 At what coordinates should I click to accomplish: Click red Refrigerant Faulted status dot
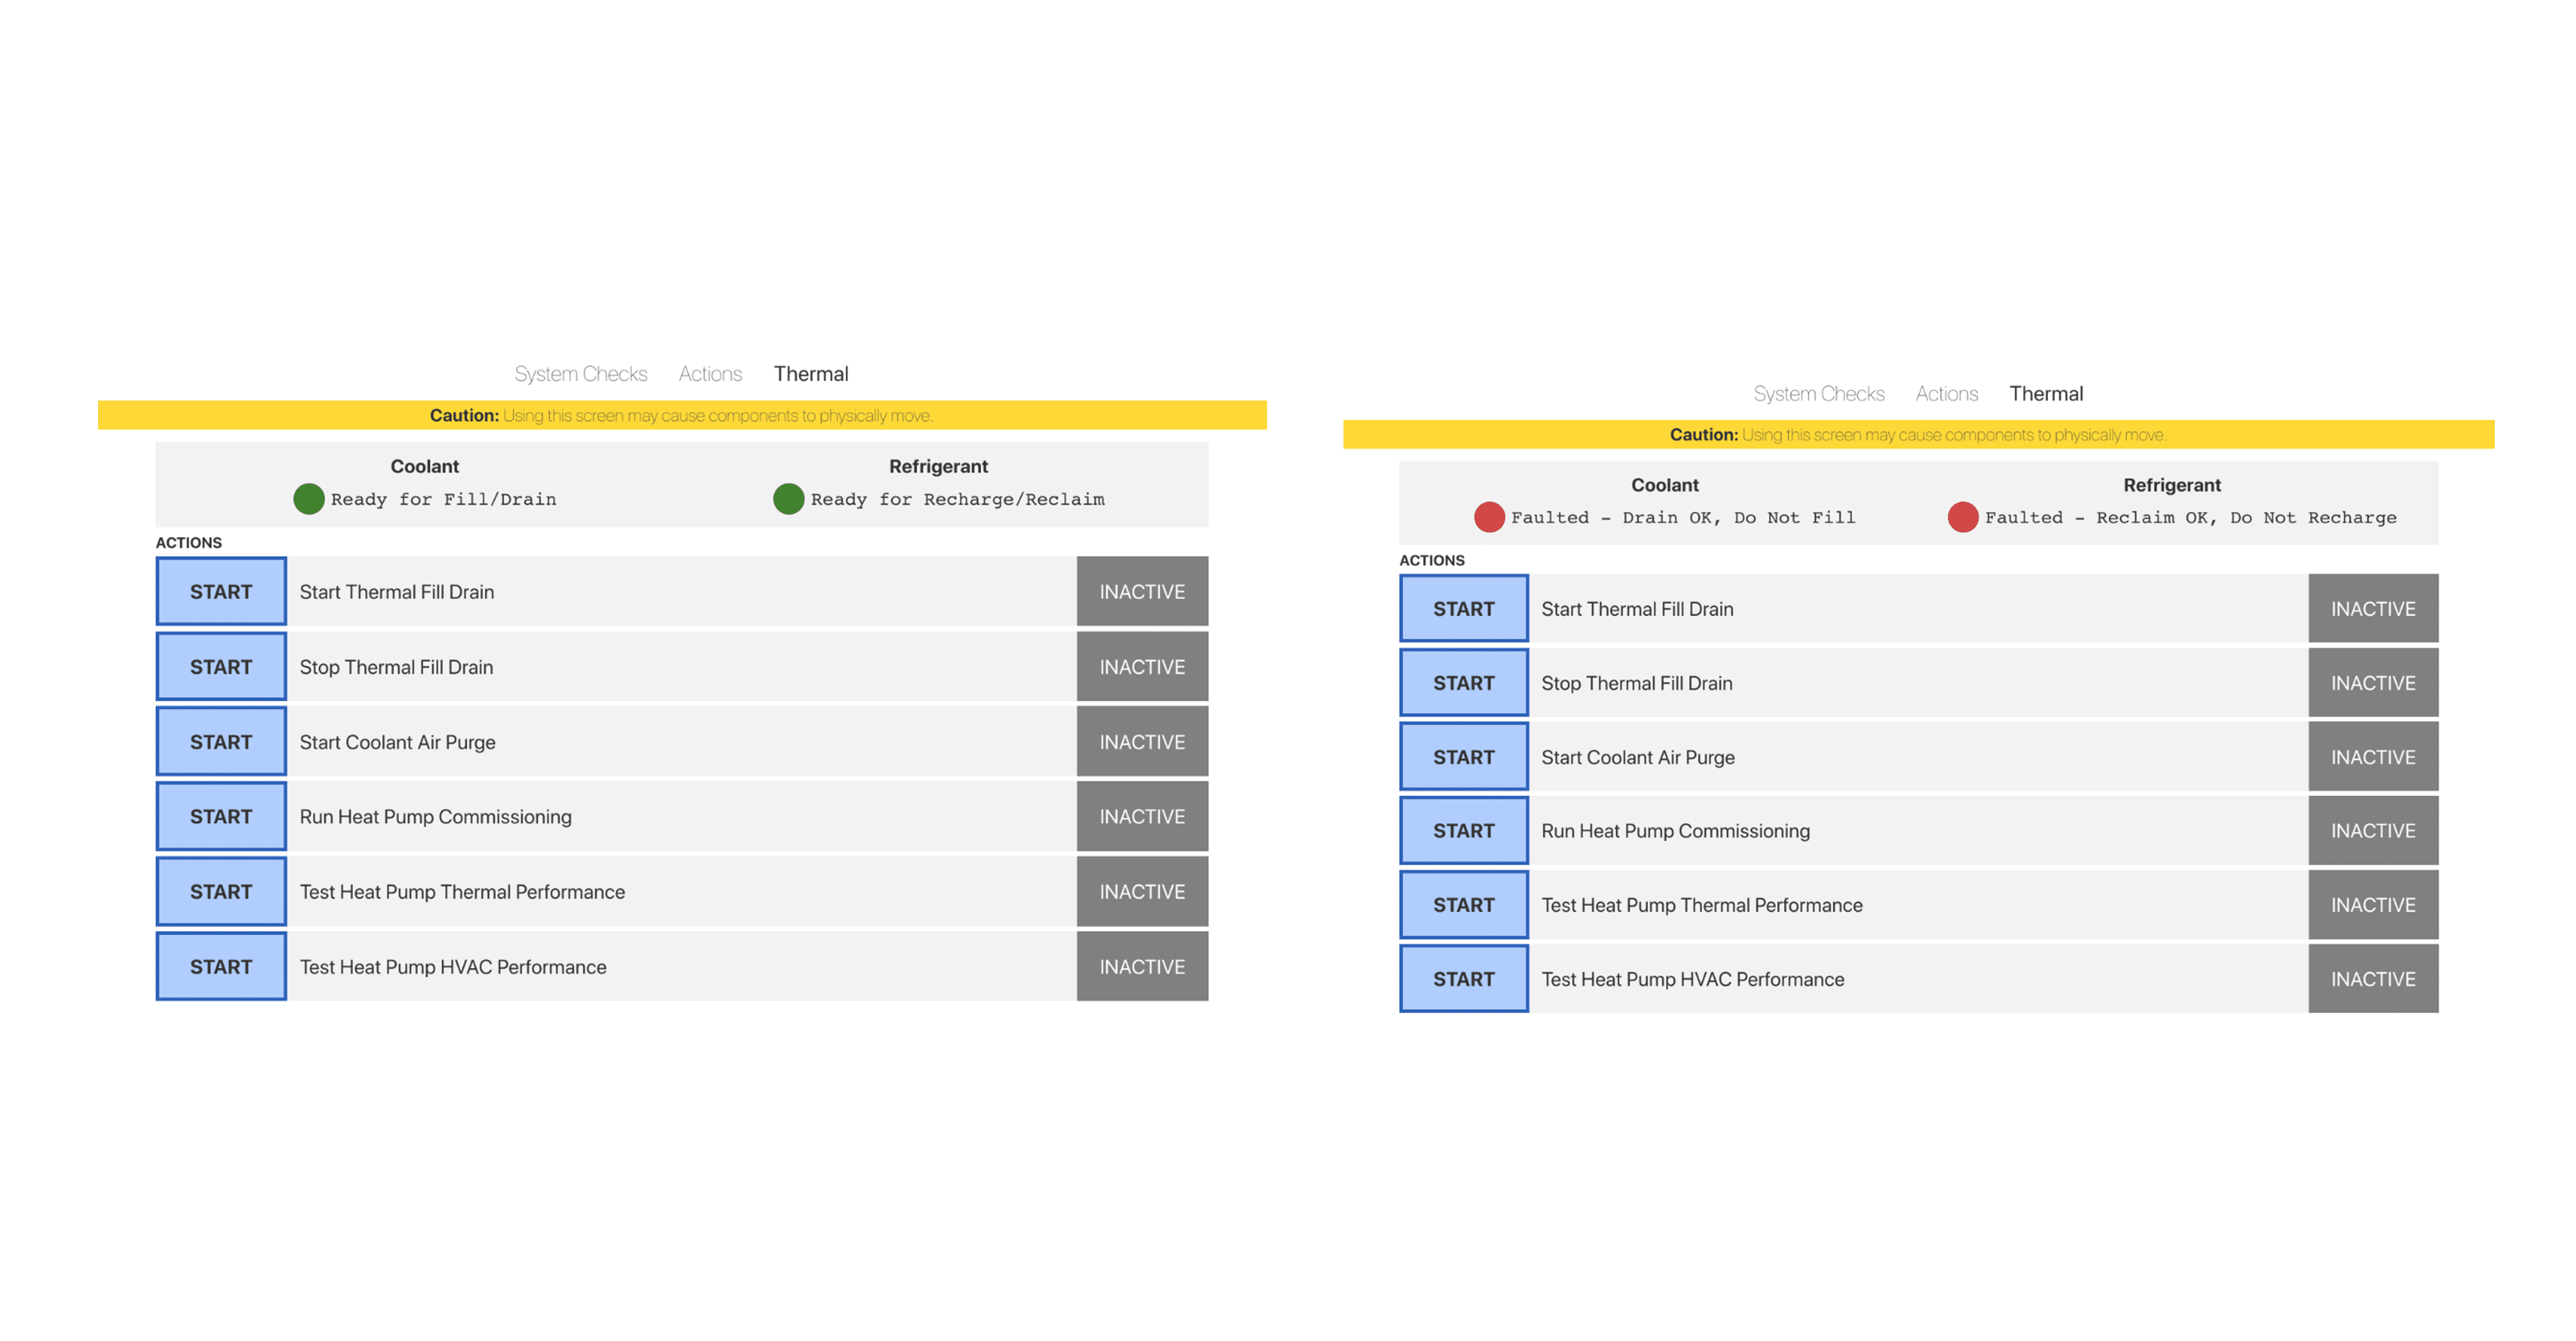tap(1962, 517)
